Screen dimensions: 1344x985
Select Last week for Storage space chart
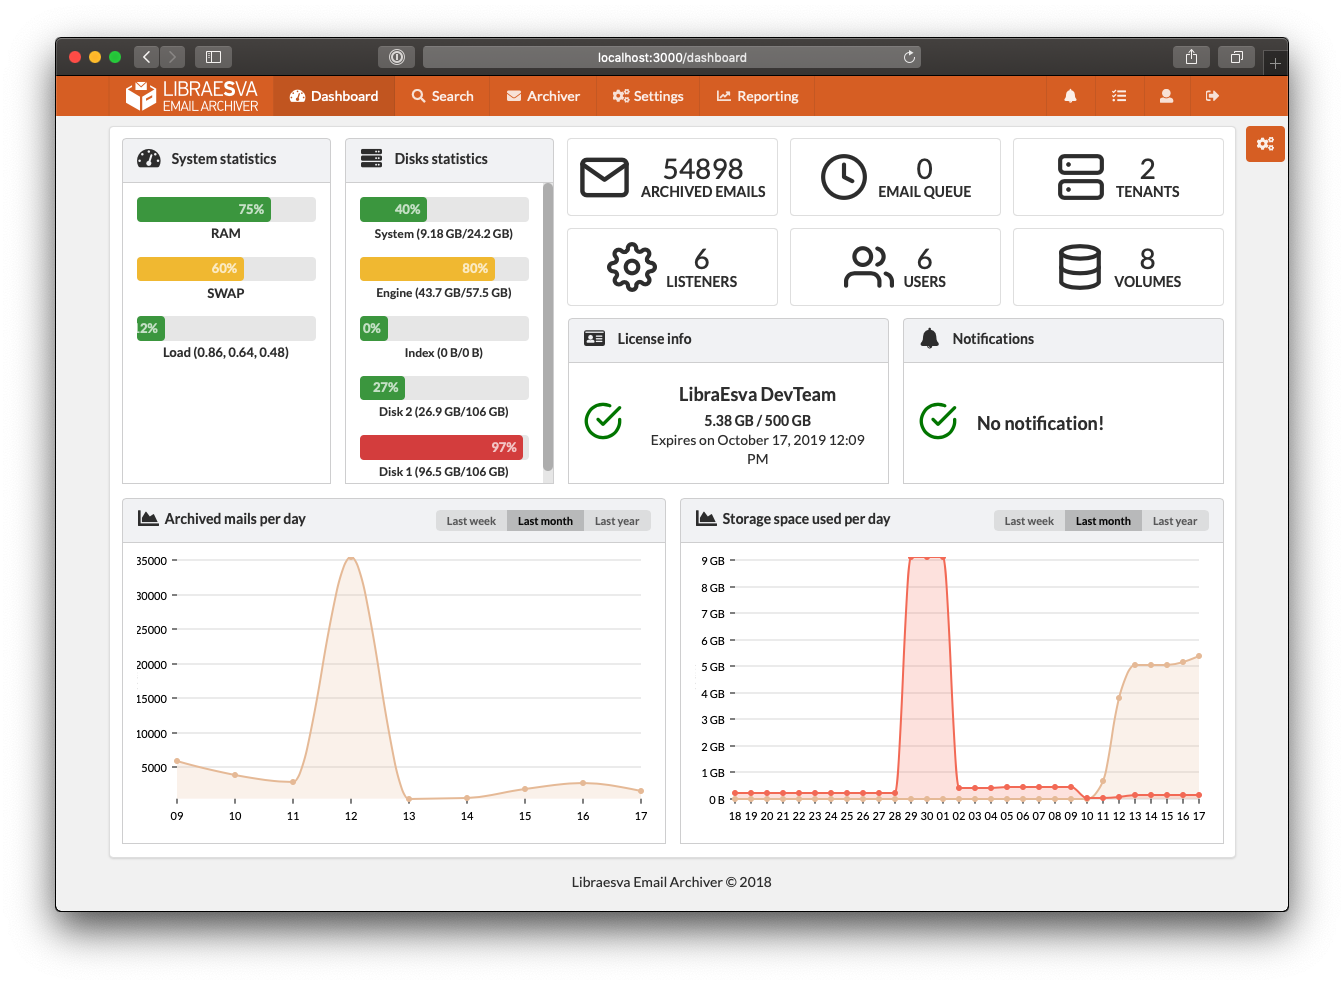point(1029,521)
